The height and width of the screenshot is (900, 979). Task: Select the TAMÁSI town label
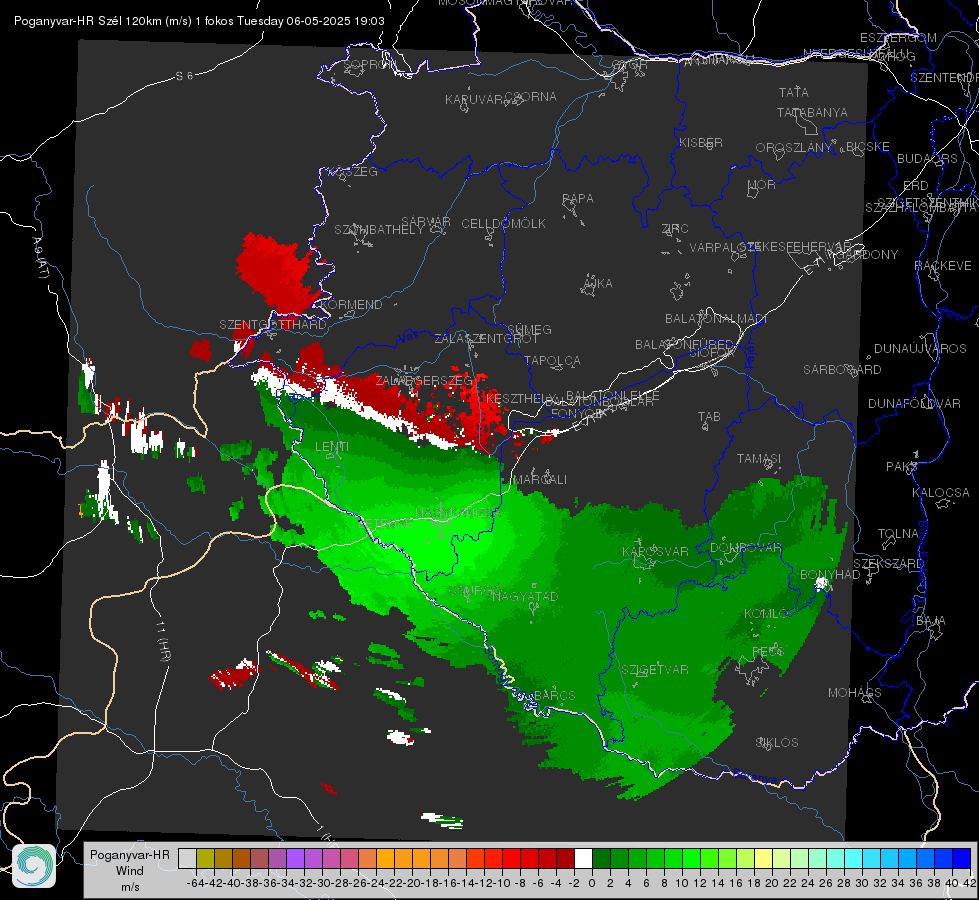pos(759,458)
